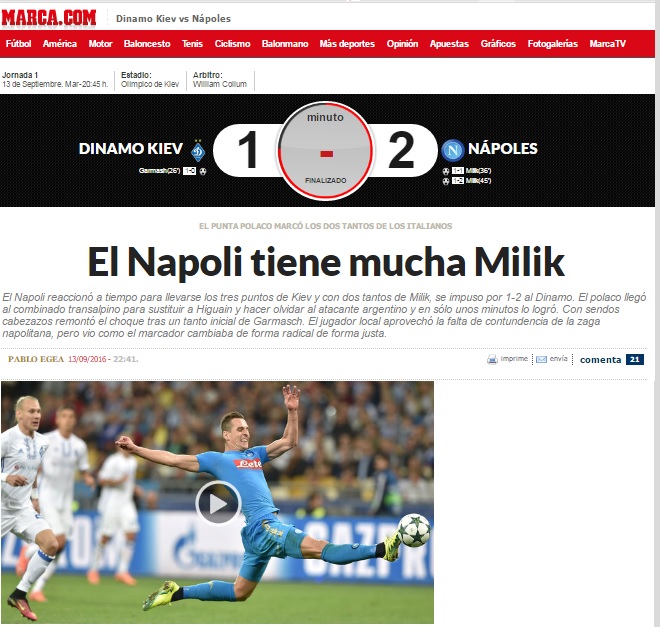The width and height of the screenshot is (660, 627).
Task: Click the Apuestas navigation link
Action: coord(449,44)
